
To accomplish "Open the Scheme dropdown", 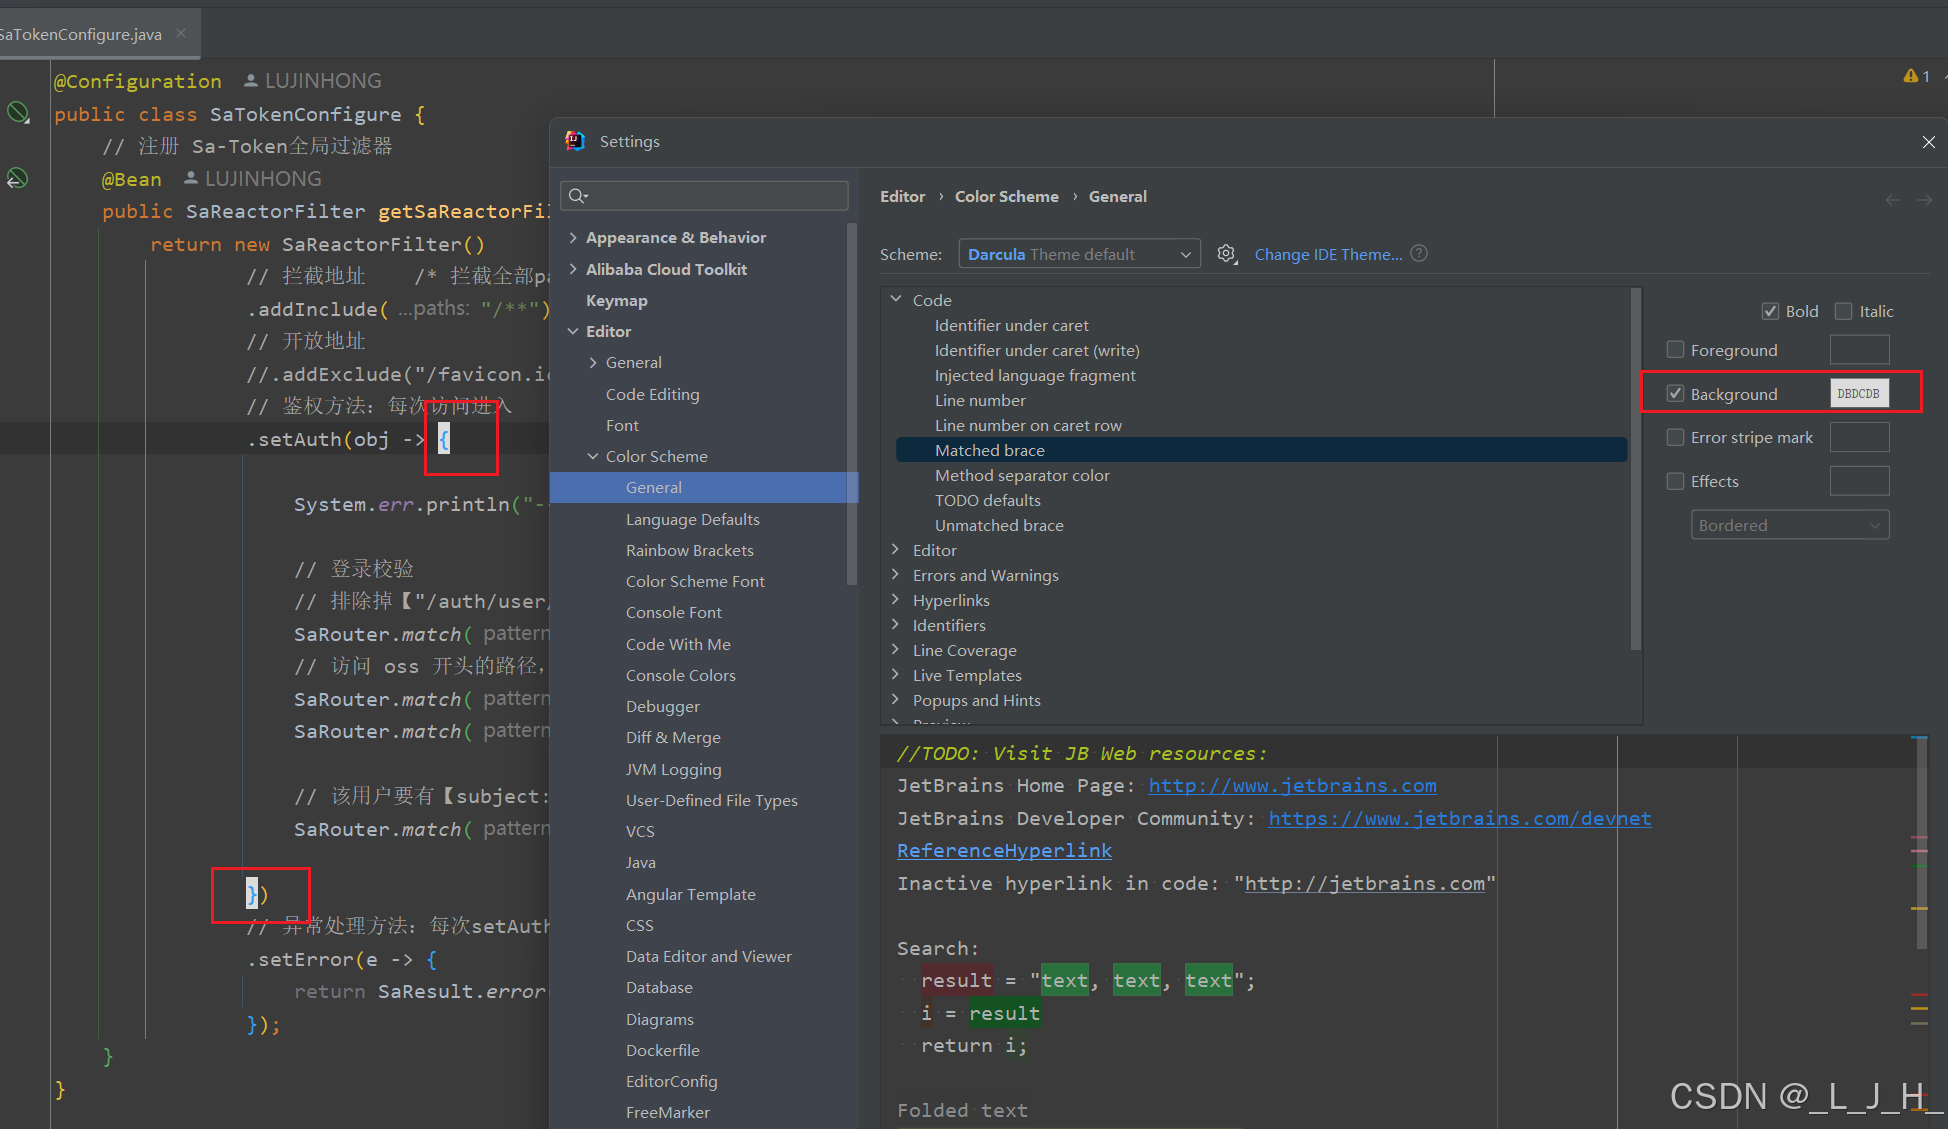I will point(1078,254).
